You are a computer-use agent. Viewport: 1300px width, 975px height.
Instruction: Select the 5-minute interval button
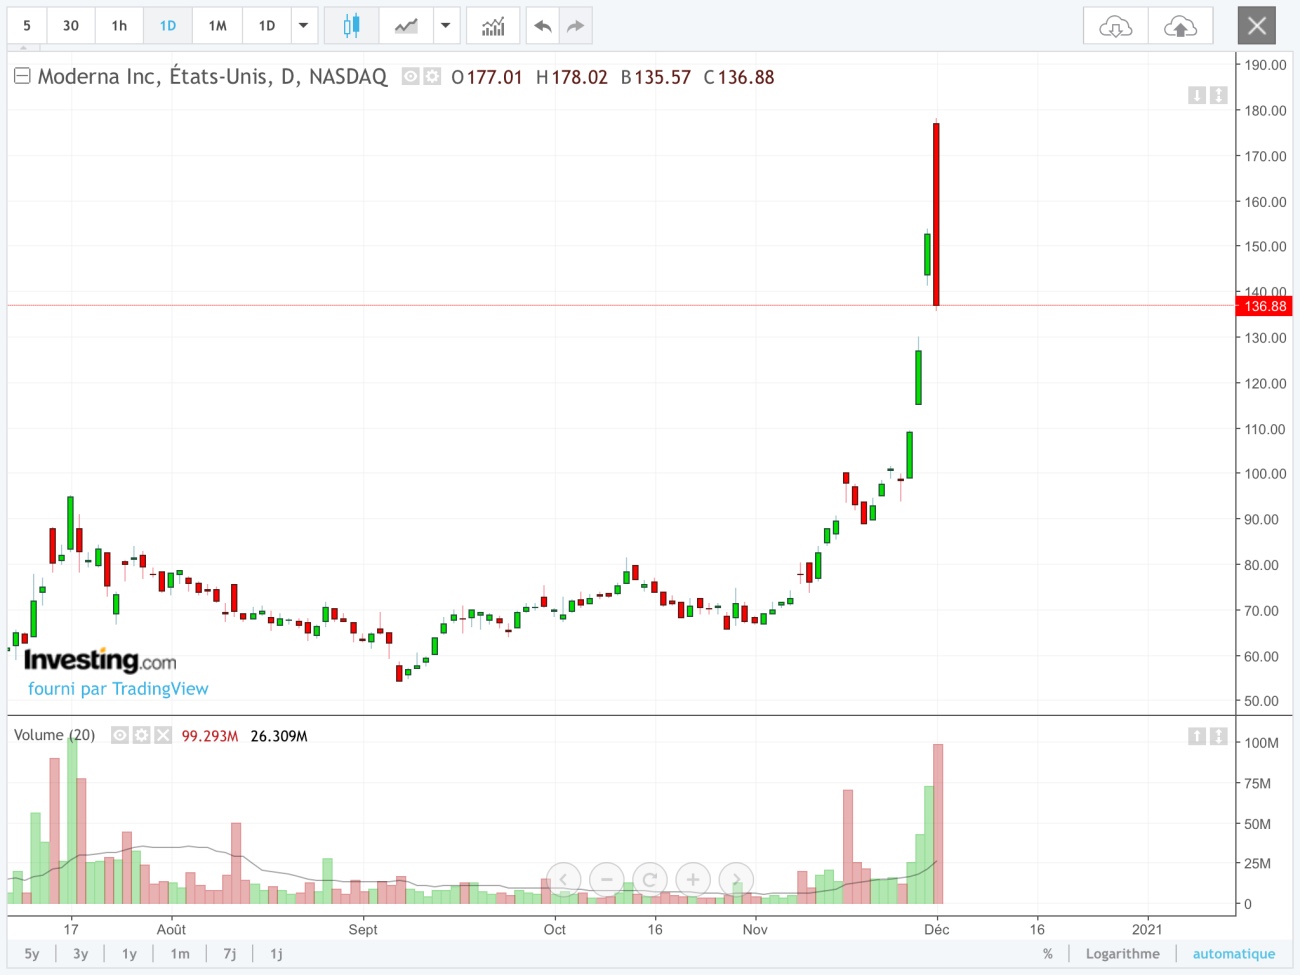point(27,26)
